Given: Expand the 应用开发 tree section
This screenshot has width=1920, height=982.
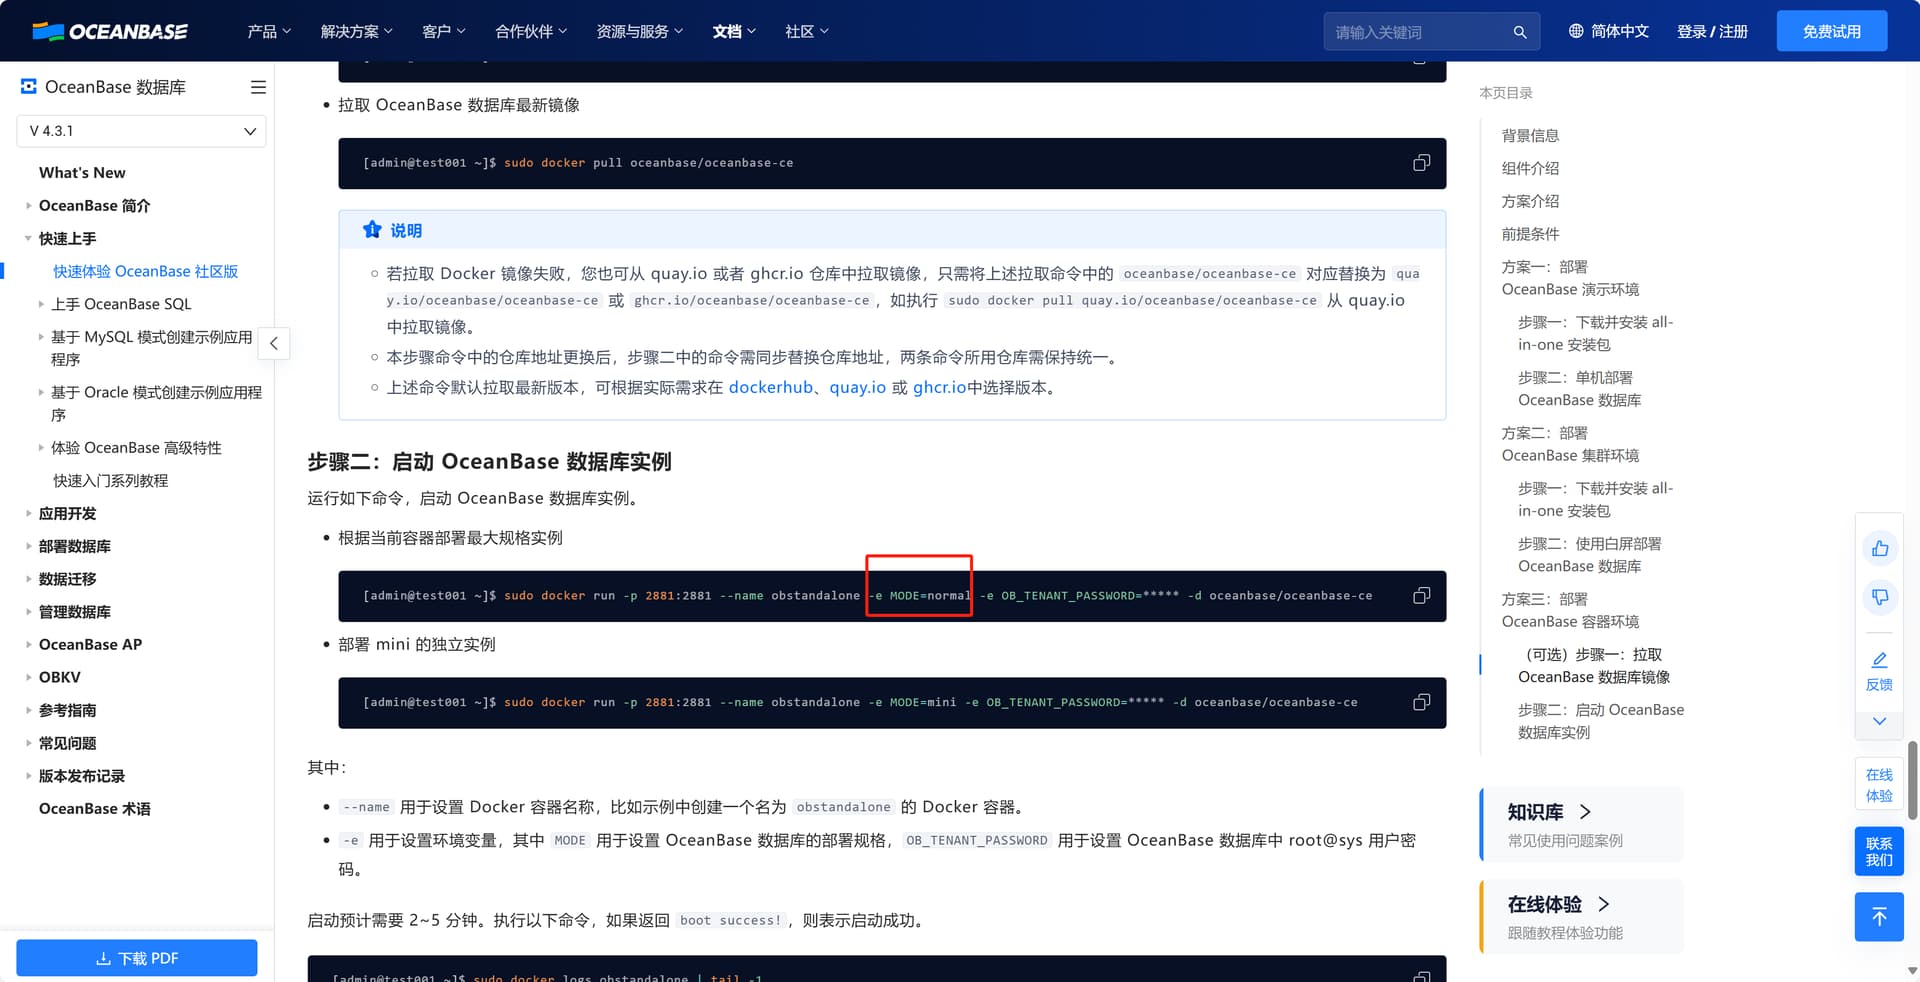Looking at the screenshot, I should click(x=28, y=514).
